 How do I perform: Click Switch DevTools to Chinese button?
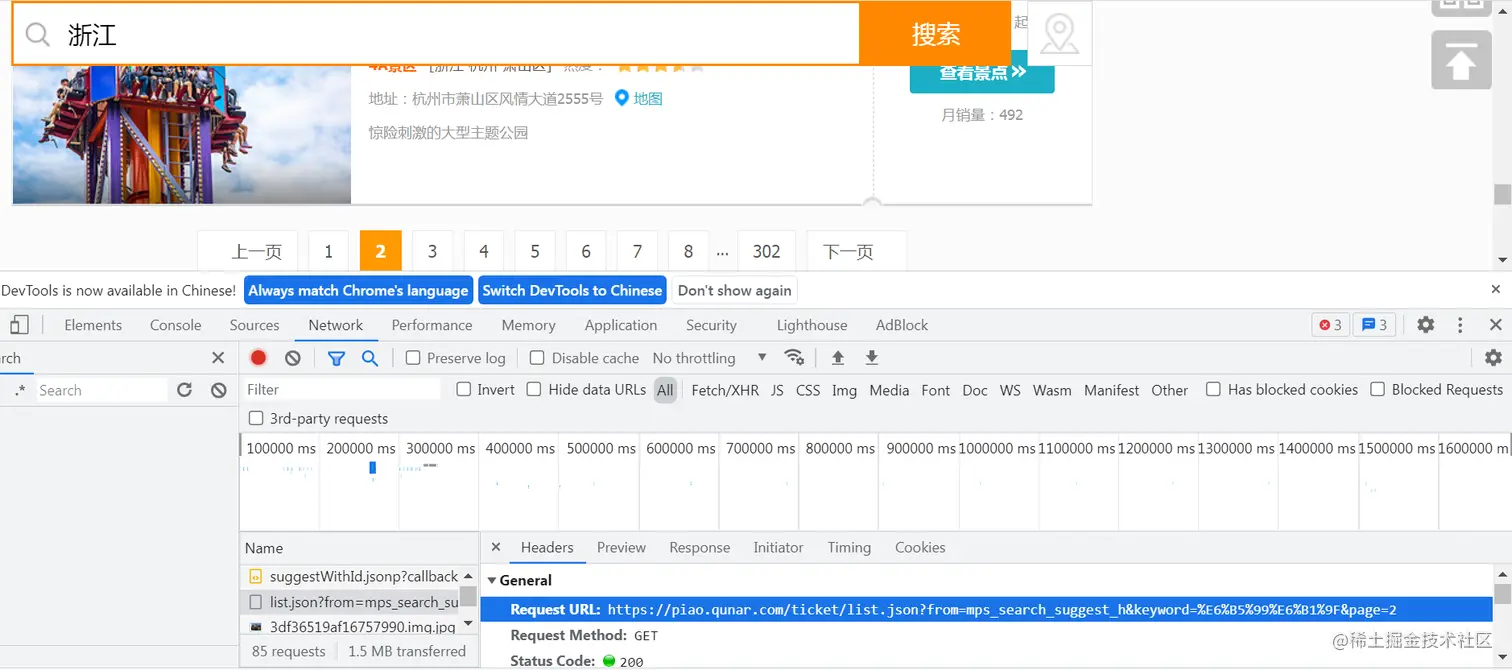pyautogui.click(x=572, y=290)
